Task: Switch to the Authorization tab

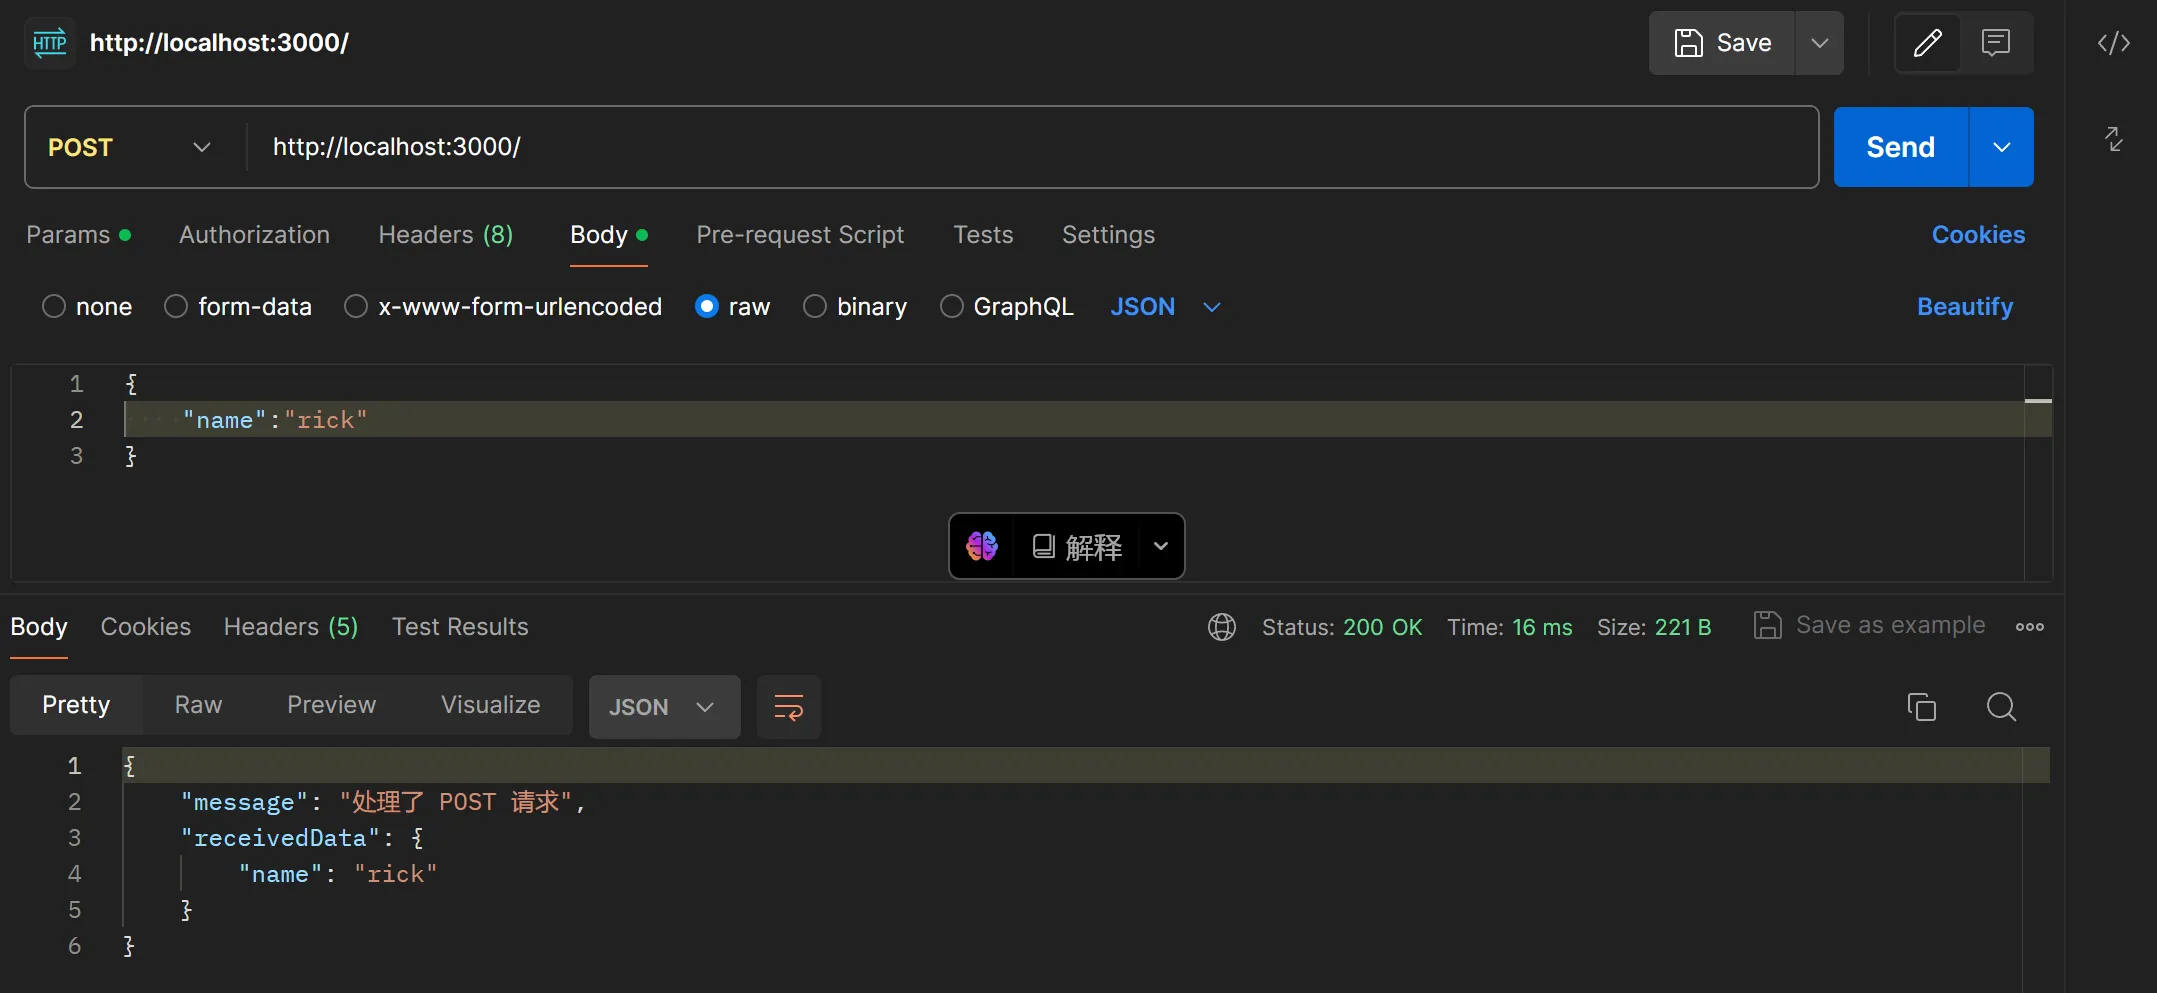Action: click(254, 235)
